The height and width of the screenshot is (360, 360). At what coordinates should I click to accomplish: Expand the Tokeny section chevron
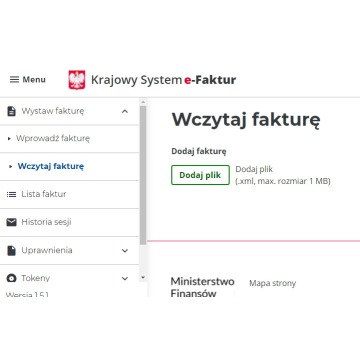[x=125, y=278]
